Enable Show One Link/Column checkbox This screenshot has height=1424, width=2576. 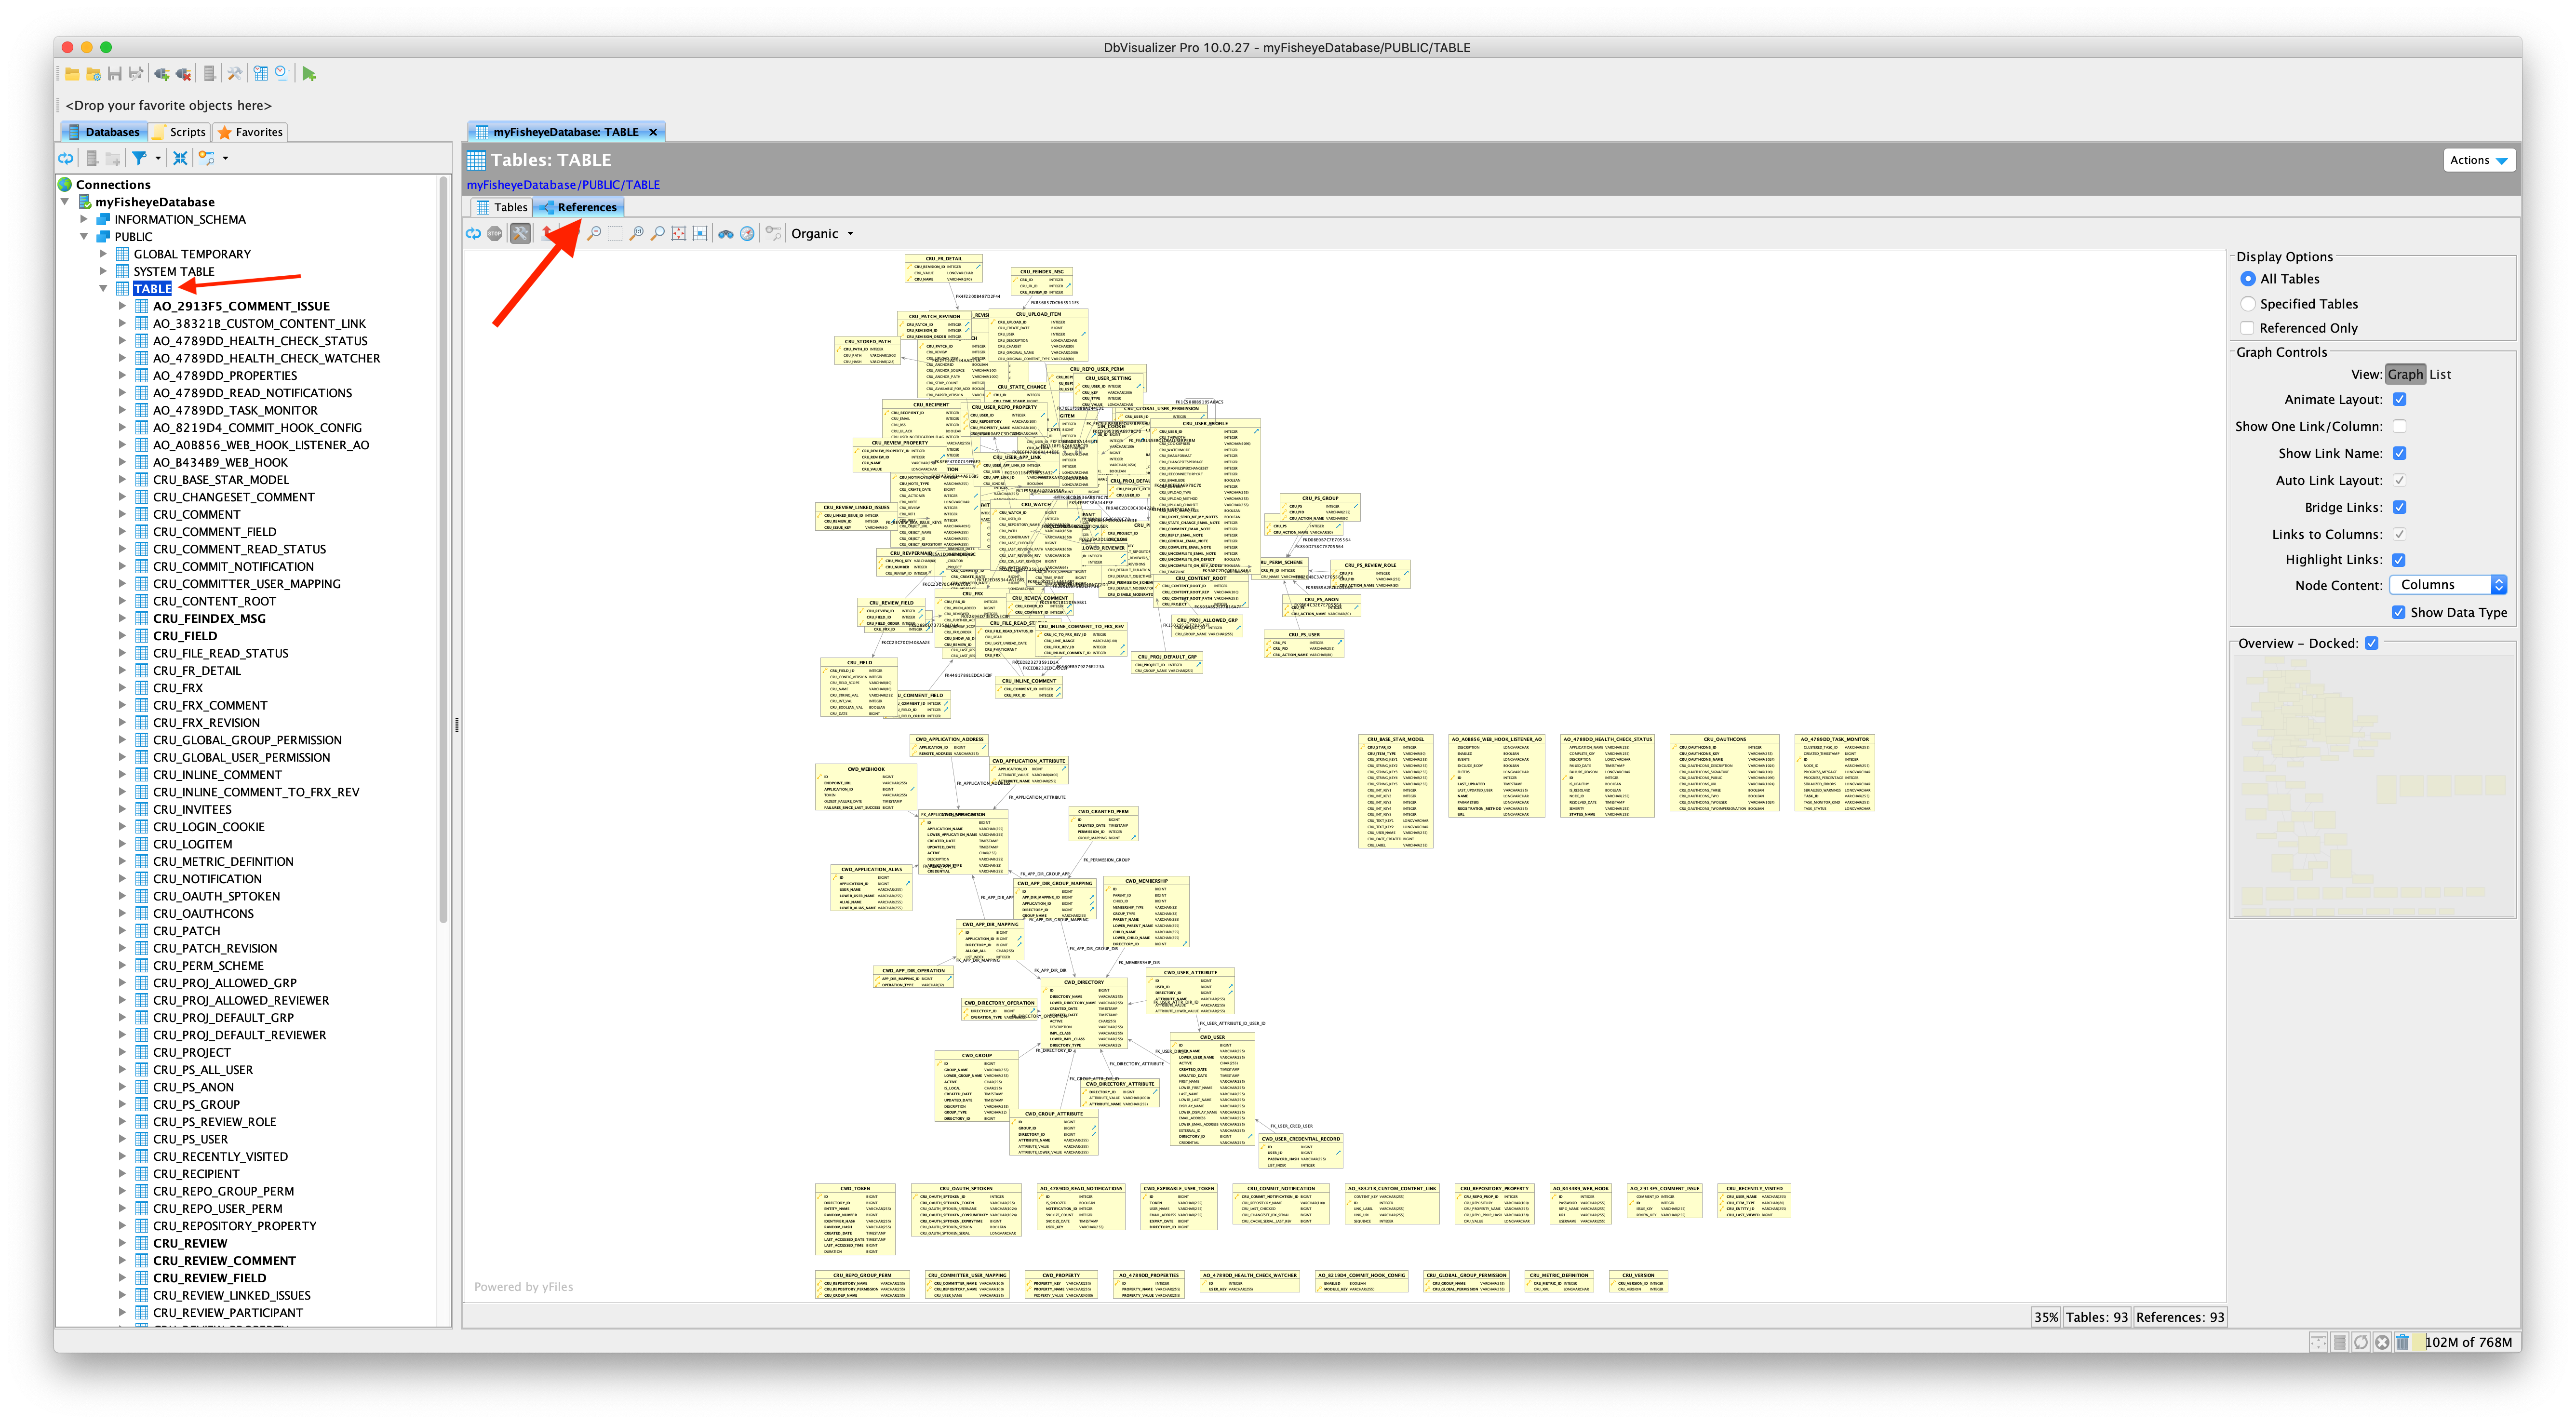click(x=2399, y=427)
